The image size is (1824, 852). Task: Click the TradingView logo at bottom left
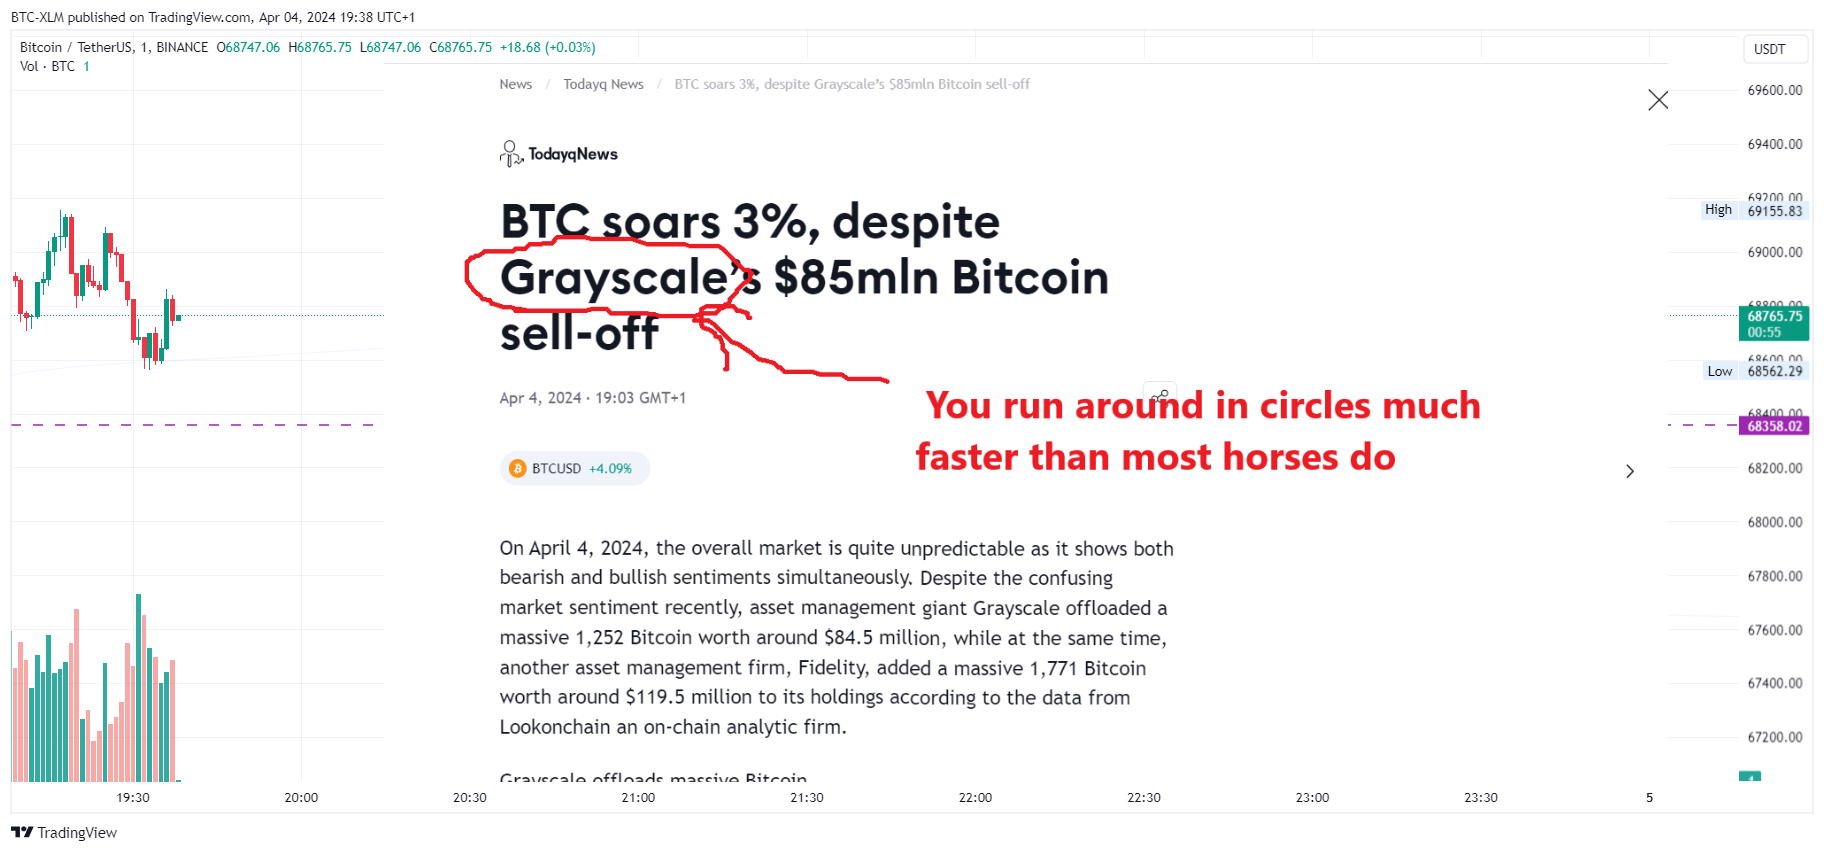click(x=64, y=832)
